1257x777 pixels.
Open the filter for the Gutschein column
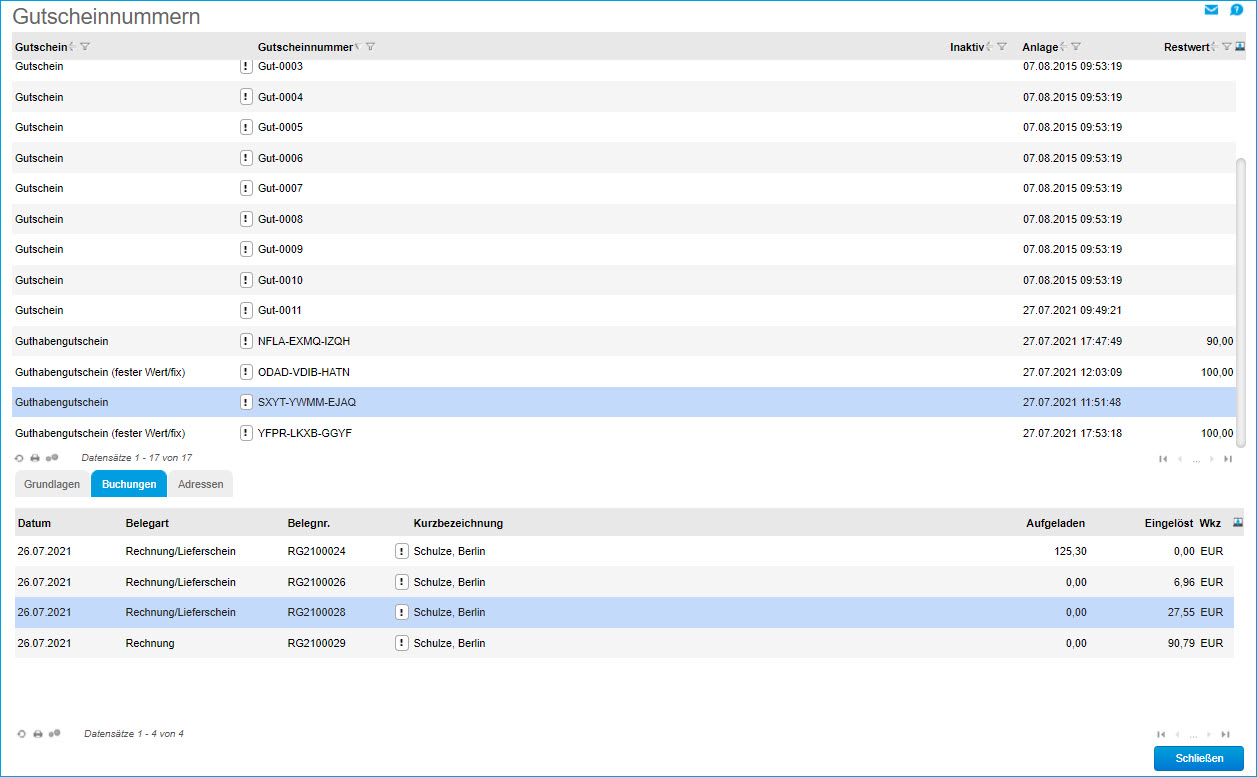(x=85, y=47)
